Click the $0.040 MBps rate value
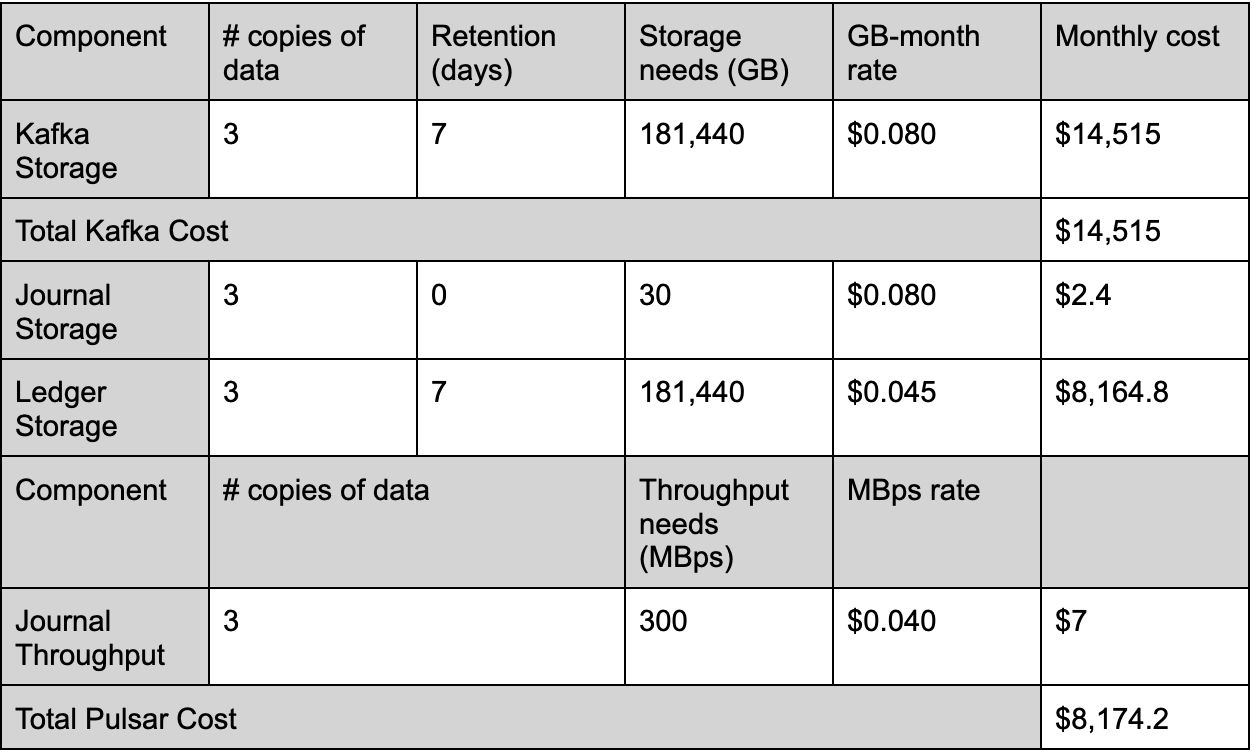Viewport: 1252px width, 752px height. click(891, 621)
